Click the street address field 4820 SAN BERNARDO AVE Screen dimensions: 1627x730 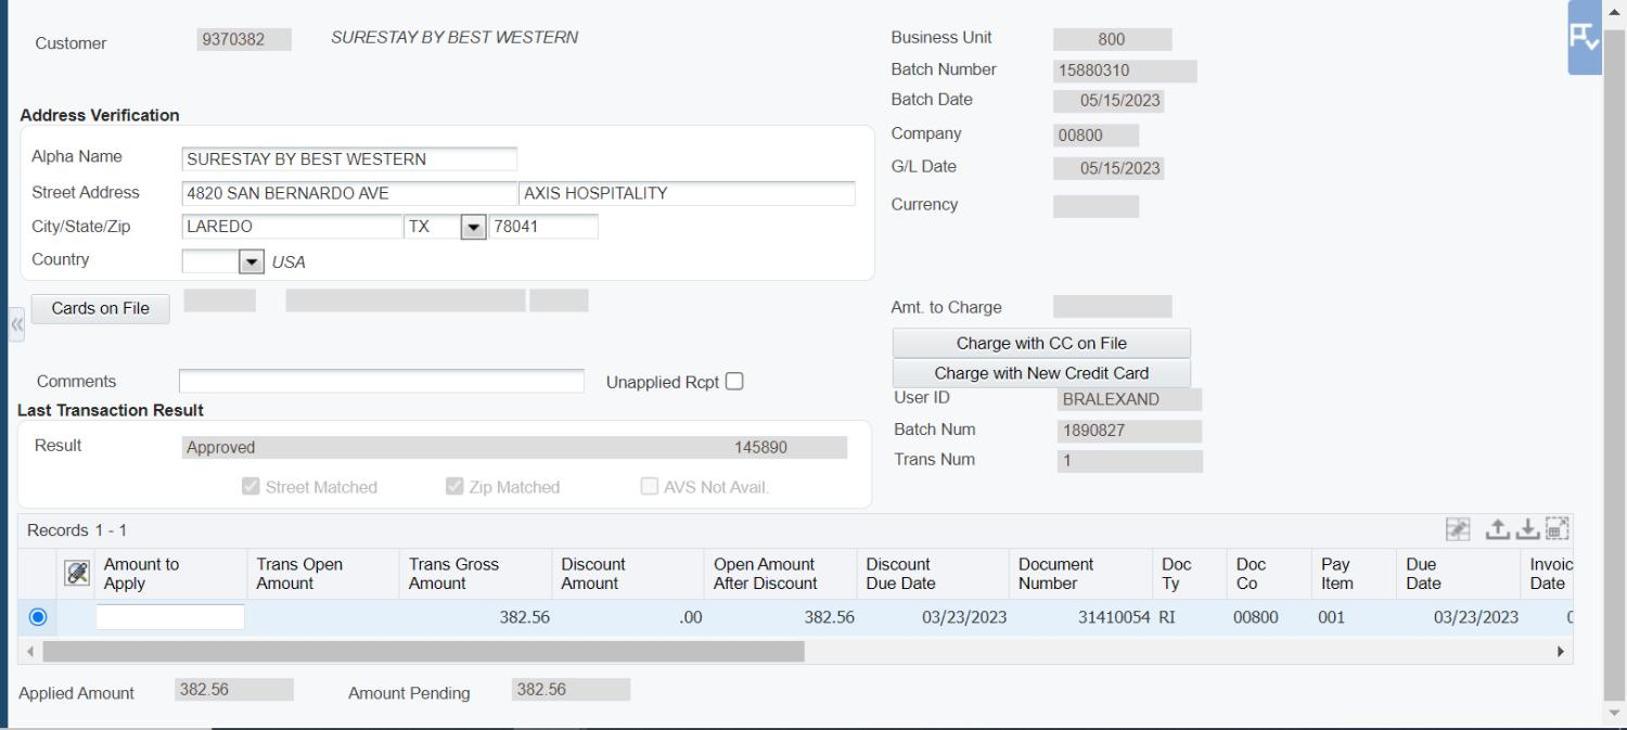pos(349,193)
